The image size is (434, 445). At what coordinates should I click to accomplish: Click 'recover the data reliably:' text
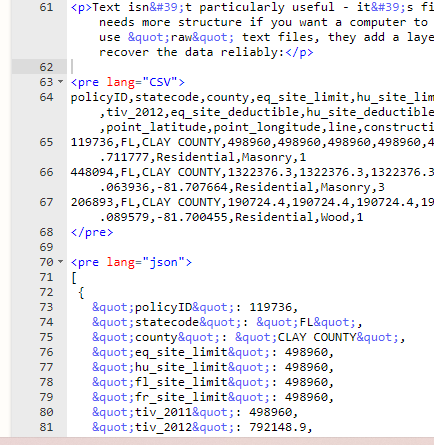click(x=192, y=52)
